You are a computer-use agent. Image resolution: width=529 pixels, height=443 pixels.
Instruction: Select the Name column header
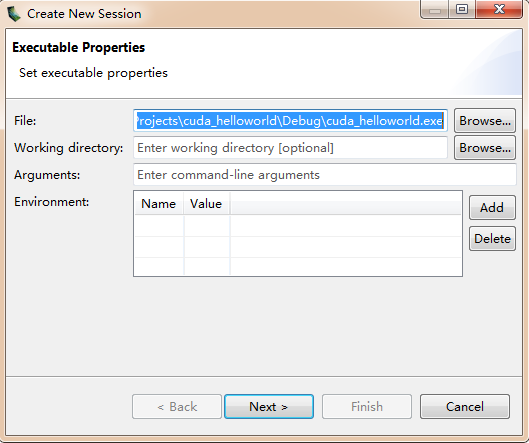(159, 203)
